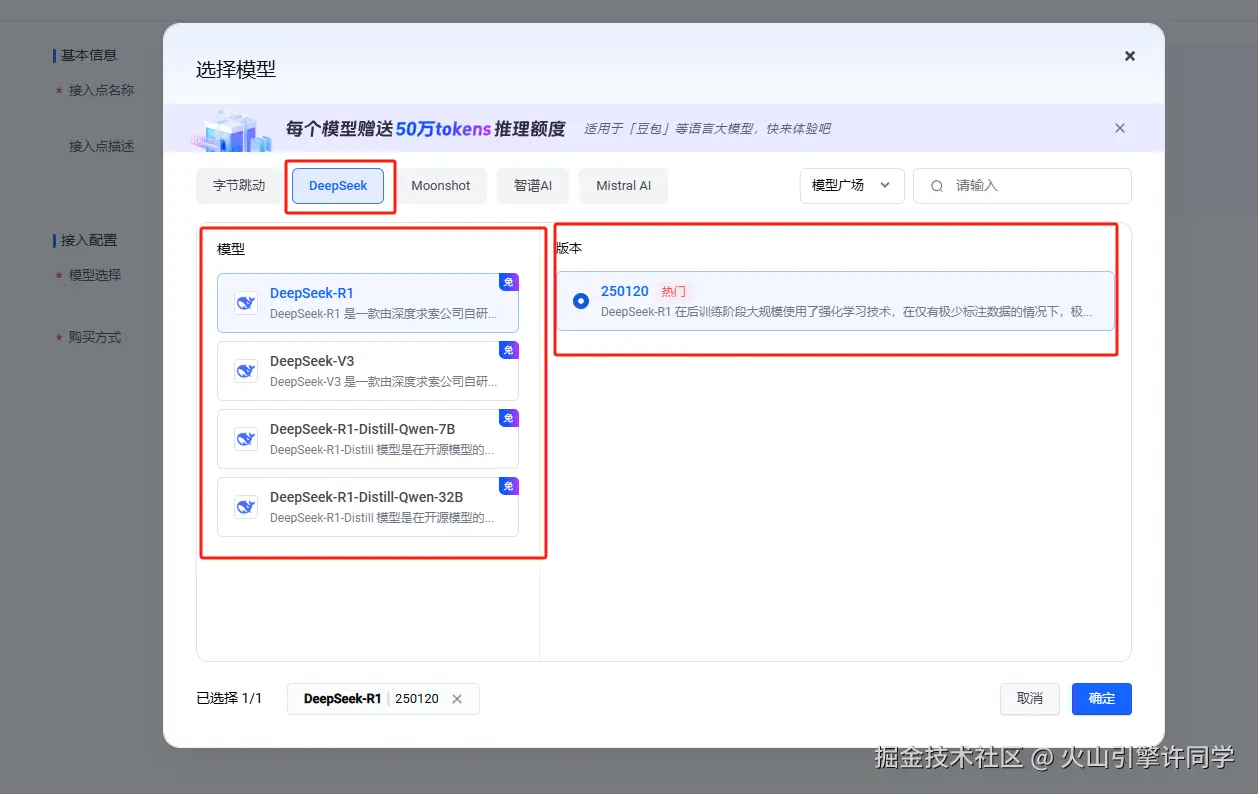Click 模型选择 label in background page

coord(95,275)
